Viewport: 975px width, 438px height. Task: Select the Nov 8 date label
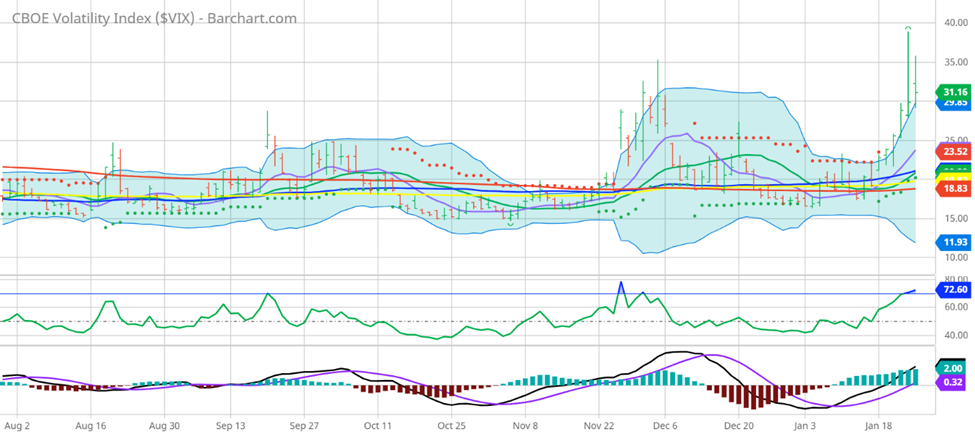(525, 427)
